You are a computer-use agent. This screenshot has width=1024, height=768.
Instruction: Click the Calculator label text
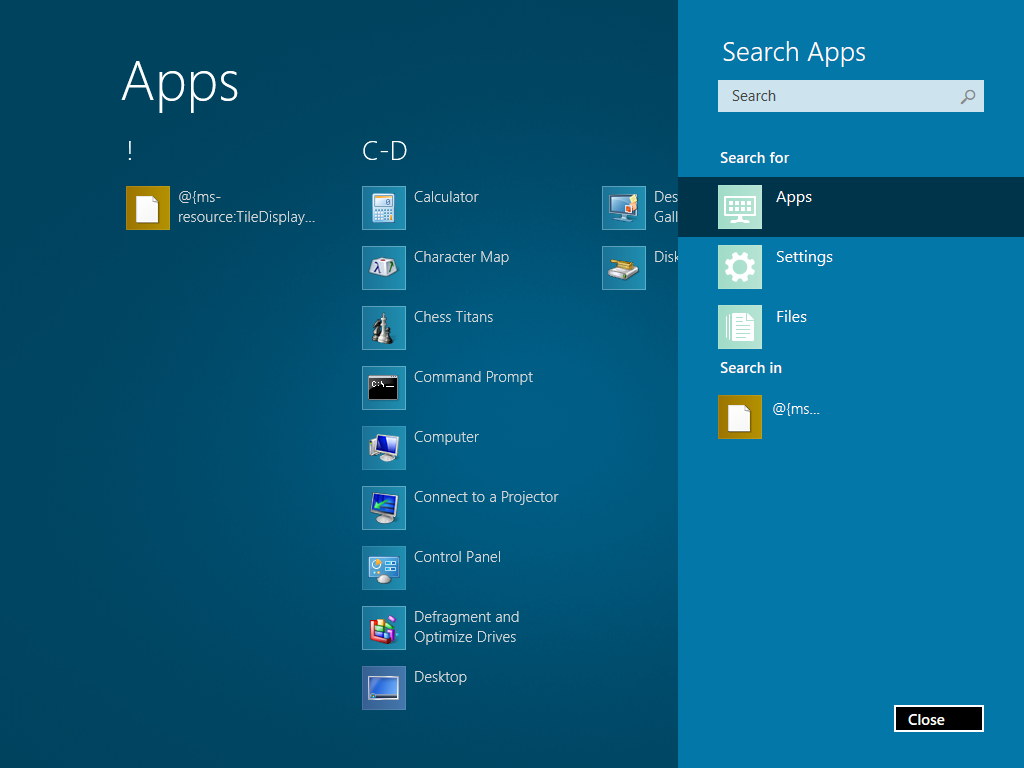click(x=446, y=197)
